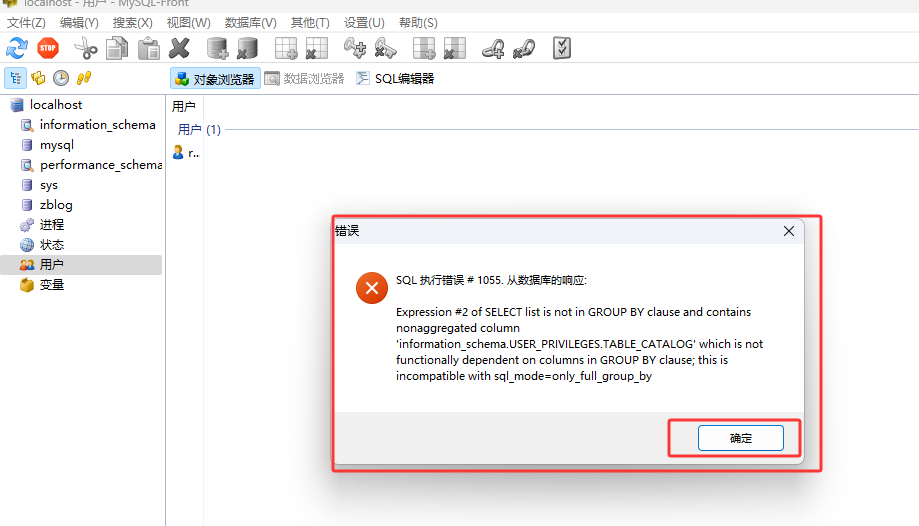Click the red error X icon in dialog
The image size is (919, 526).
372,288
